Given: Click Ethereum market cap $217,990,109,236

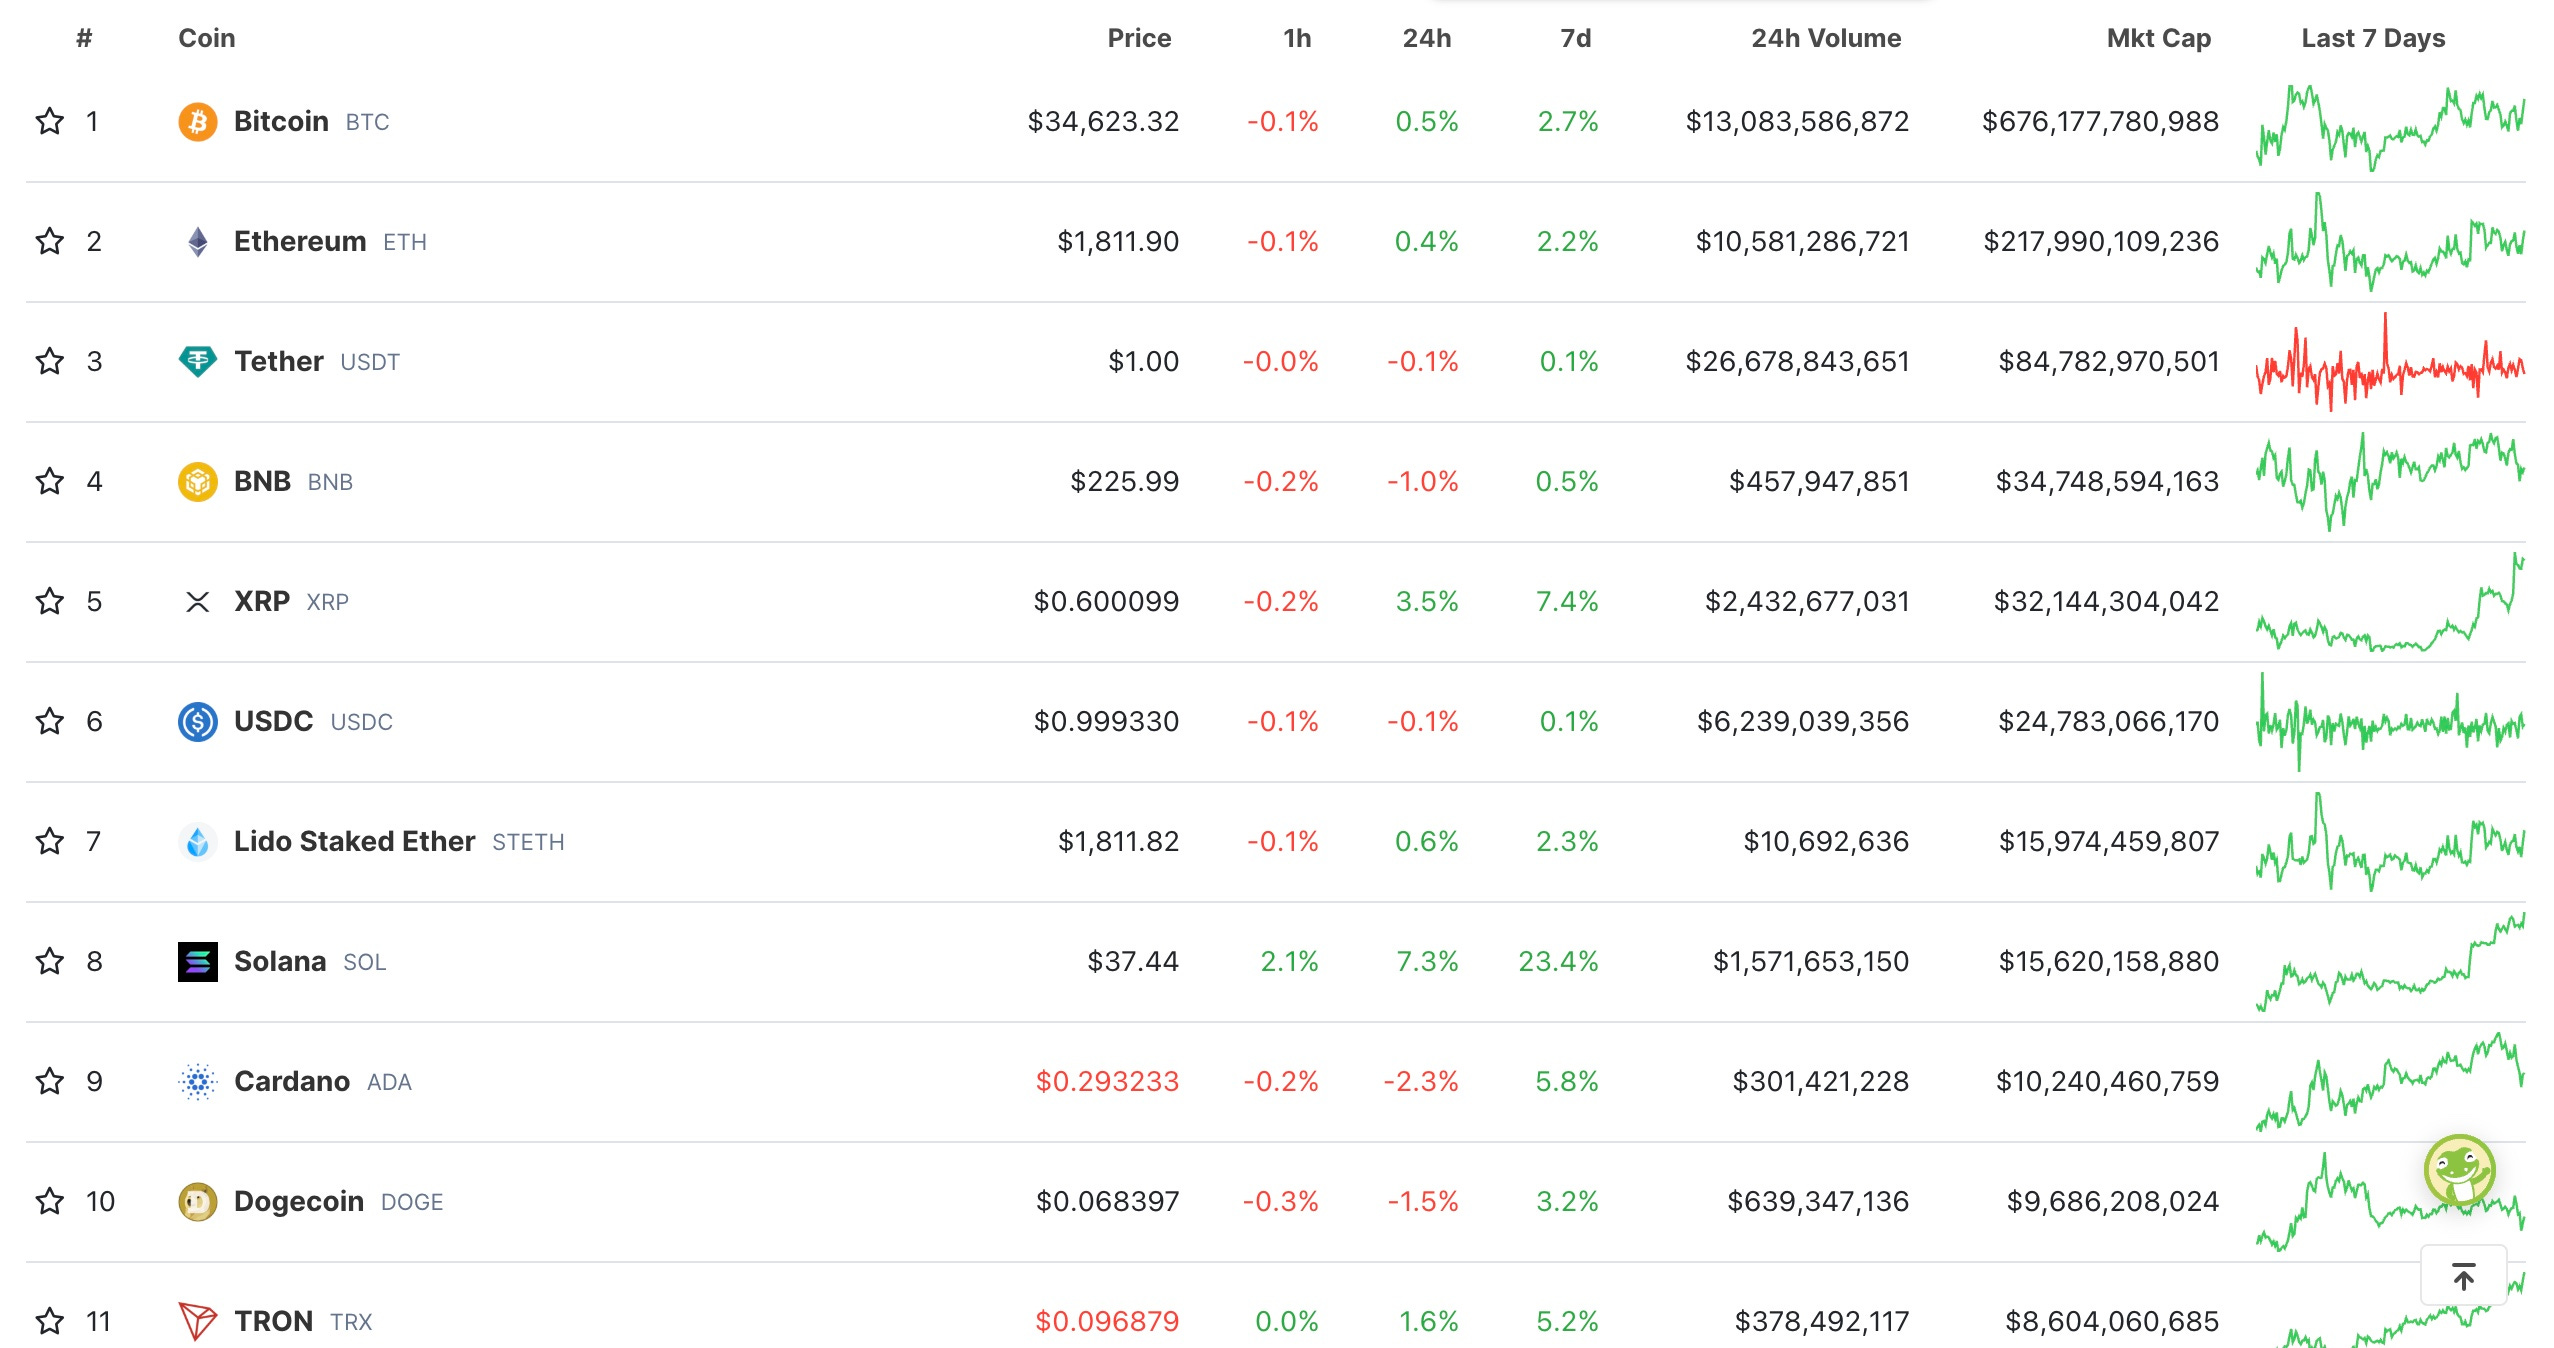Looking at the screenshot, I should point(2101,242).
